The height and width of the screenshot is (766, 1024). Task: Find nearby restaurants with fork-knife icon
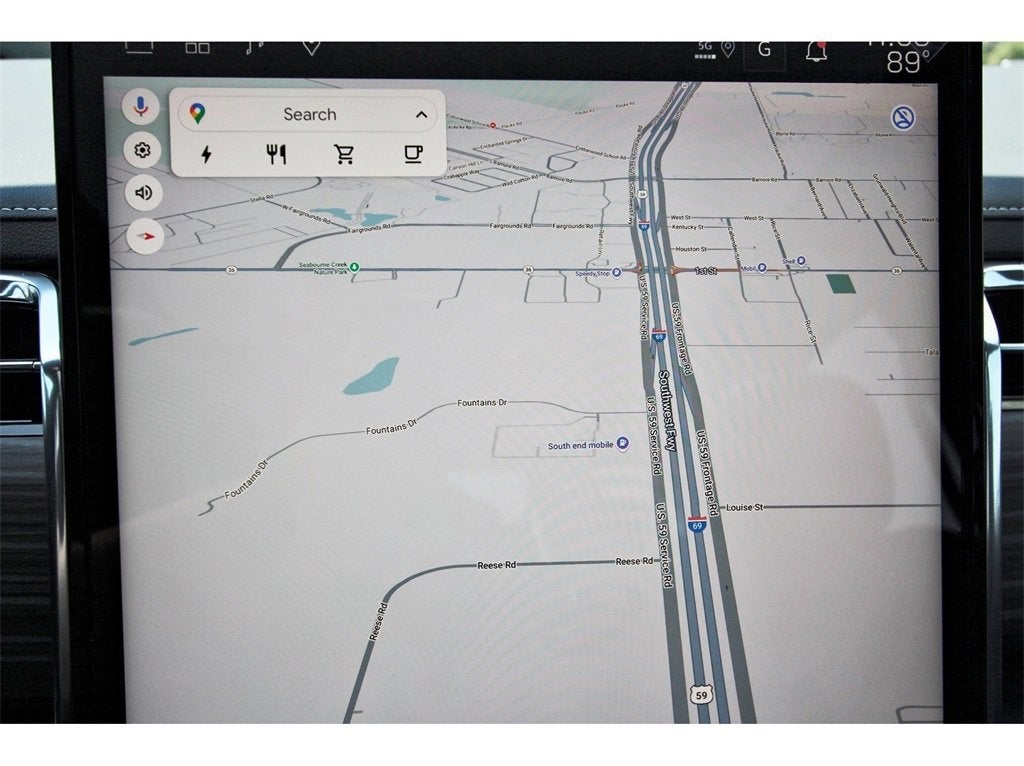(276, 154)
